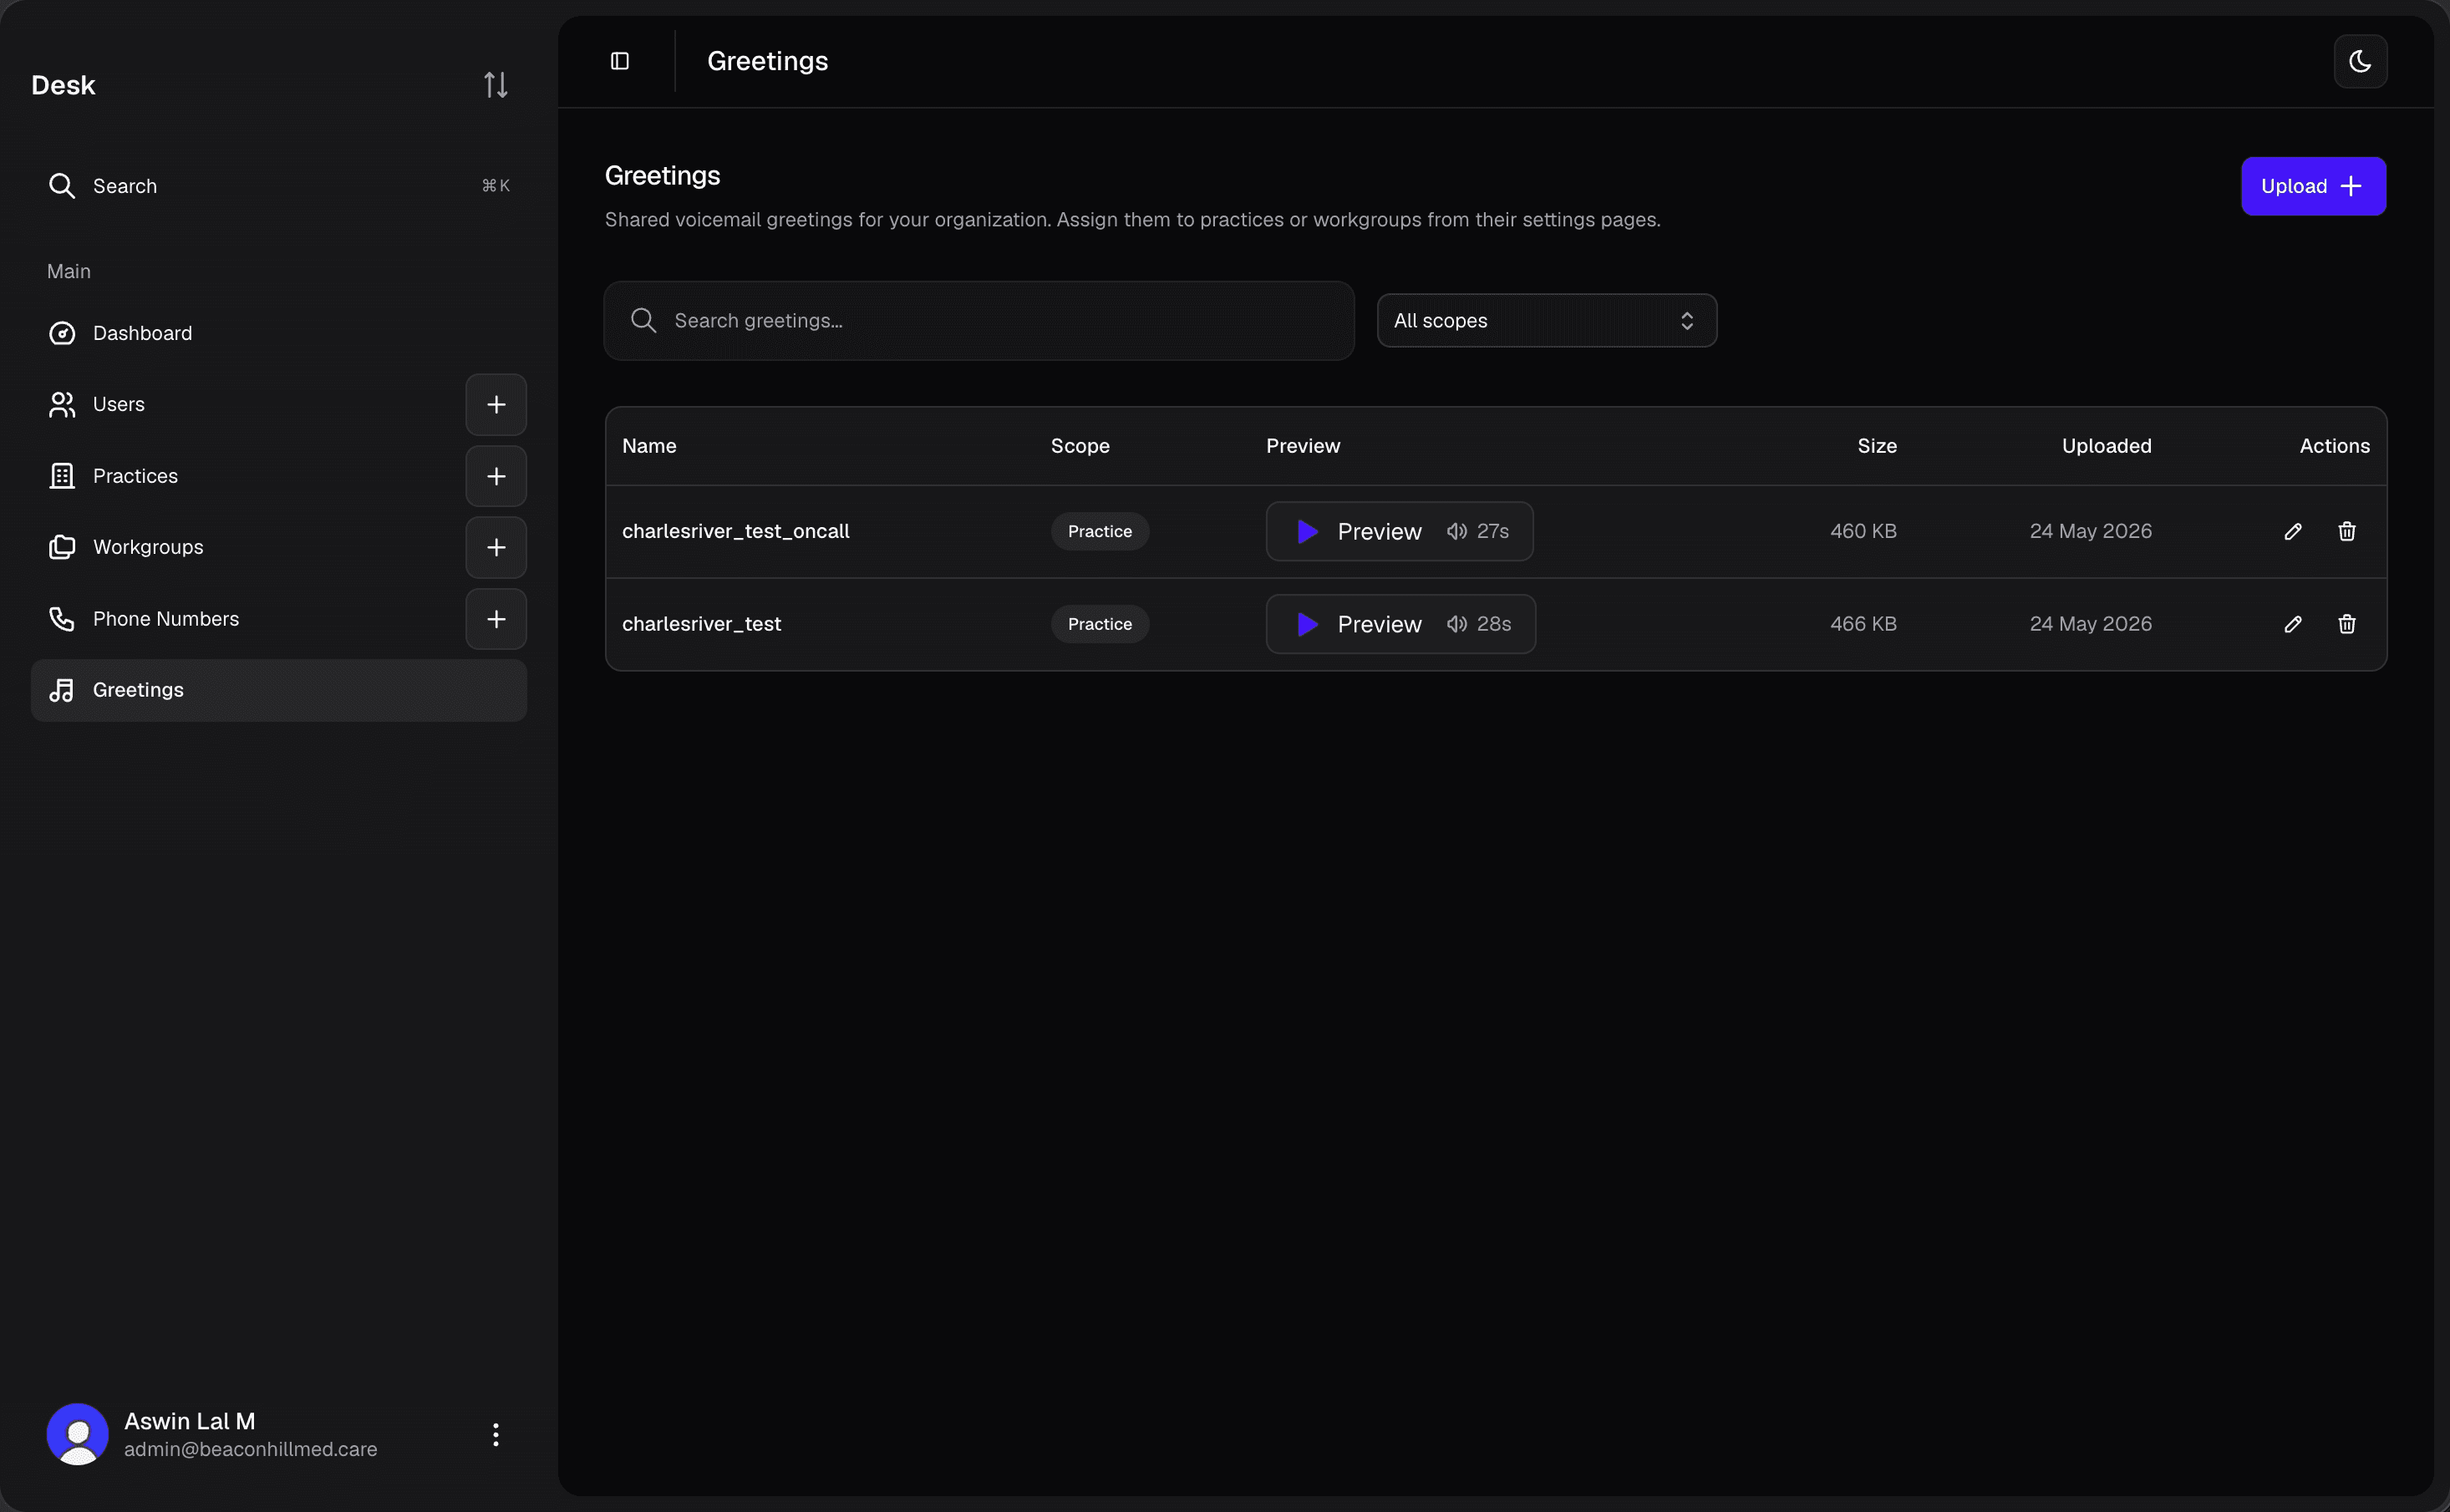This screenshot has width=2450, height=1512.
Task: Open the All scopes dropdown
Action: click(1546, 320)
